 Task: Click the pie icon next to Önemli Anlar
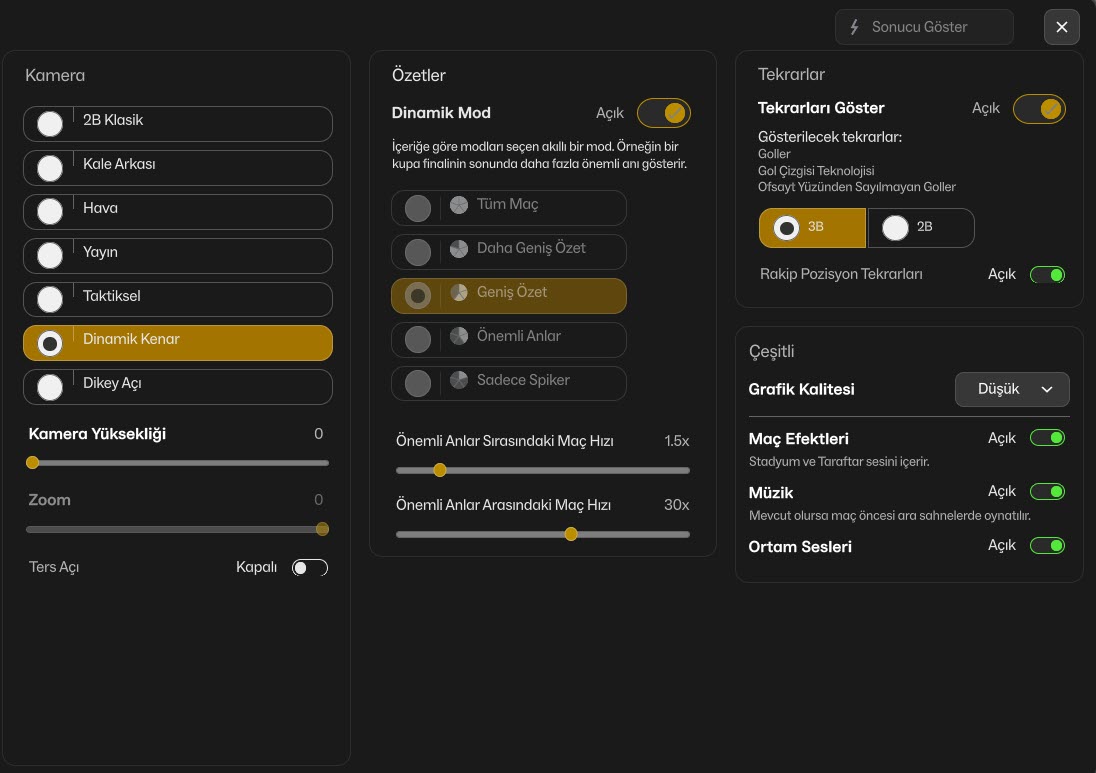click(459, 337)
